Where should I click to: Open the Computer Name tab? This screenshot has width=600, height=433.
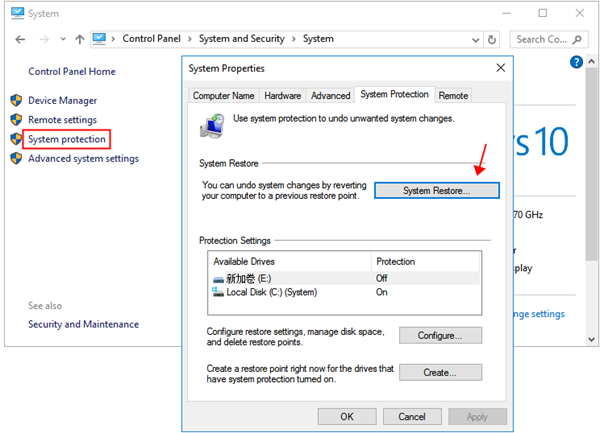tap(223, 96)
